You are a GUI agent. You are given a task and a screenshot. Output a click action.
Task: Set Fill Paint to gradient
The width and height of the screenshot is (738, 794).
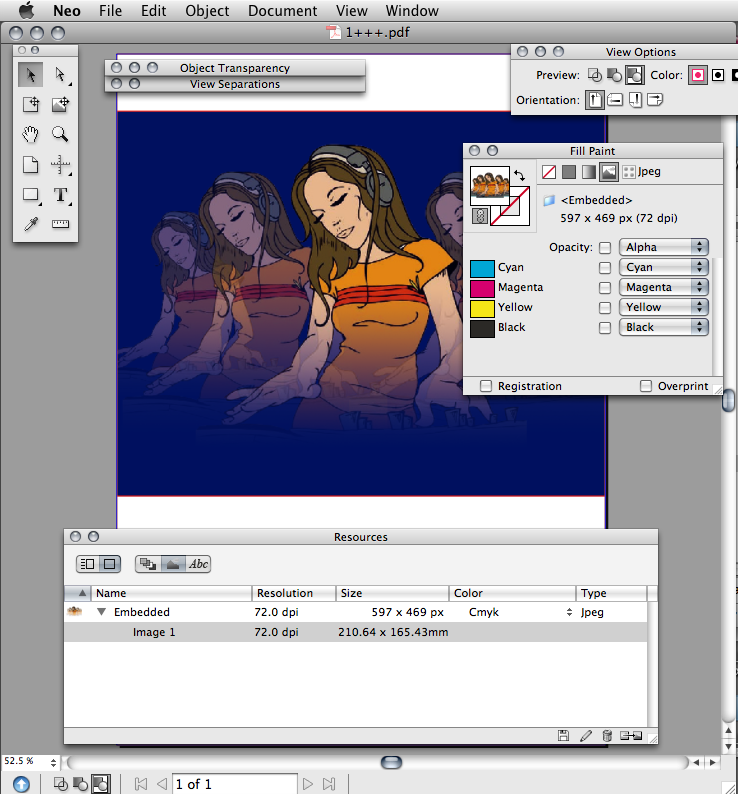pyautogui.click(x=589, y=172)
